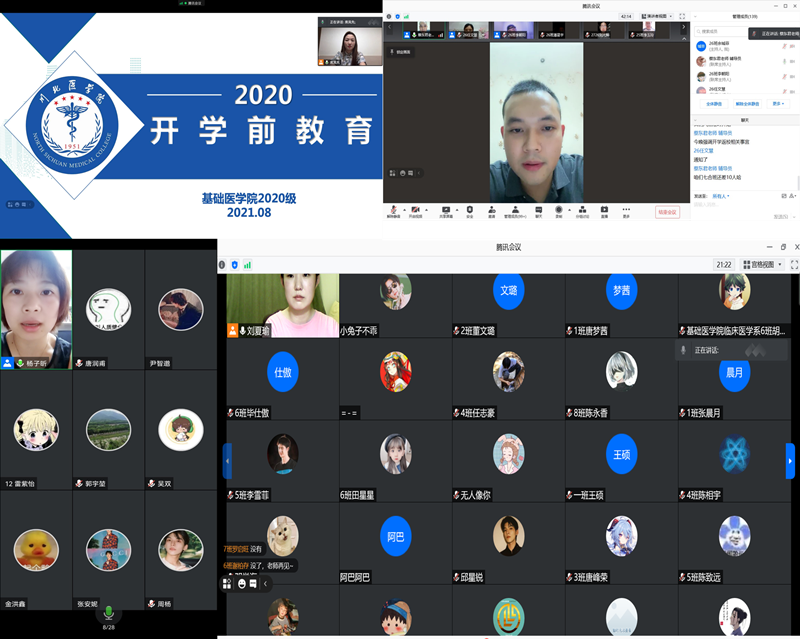The image size is (800, 639).
Task: Go to next page with right blue arrow
Action: tap(791, 461)
